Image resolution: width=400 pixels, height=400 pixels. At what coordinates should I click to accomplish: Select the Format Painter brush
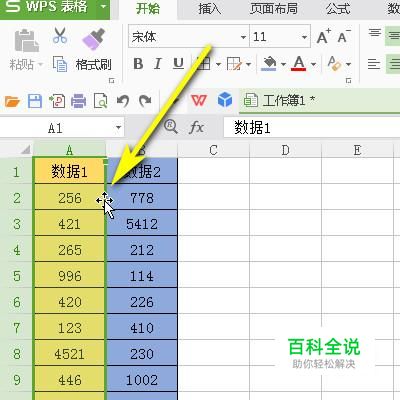pos(94,39)
